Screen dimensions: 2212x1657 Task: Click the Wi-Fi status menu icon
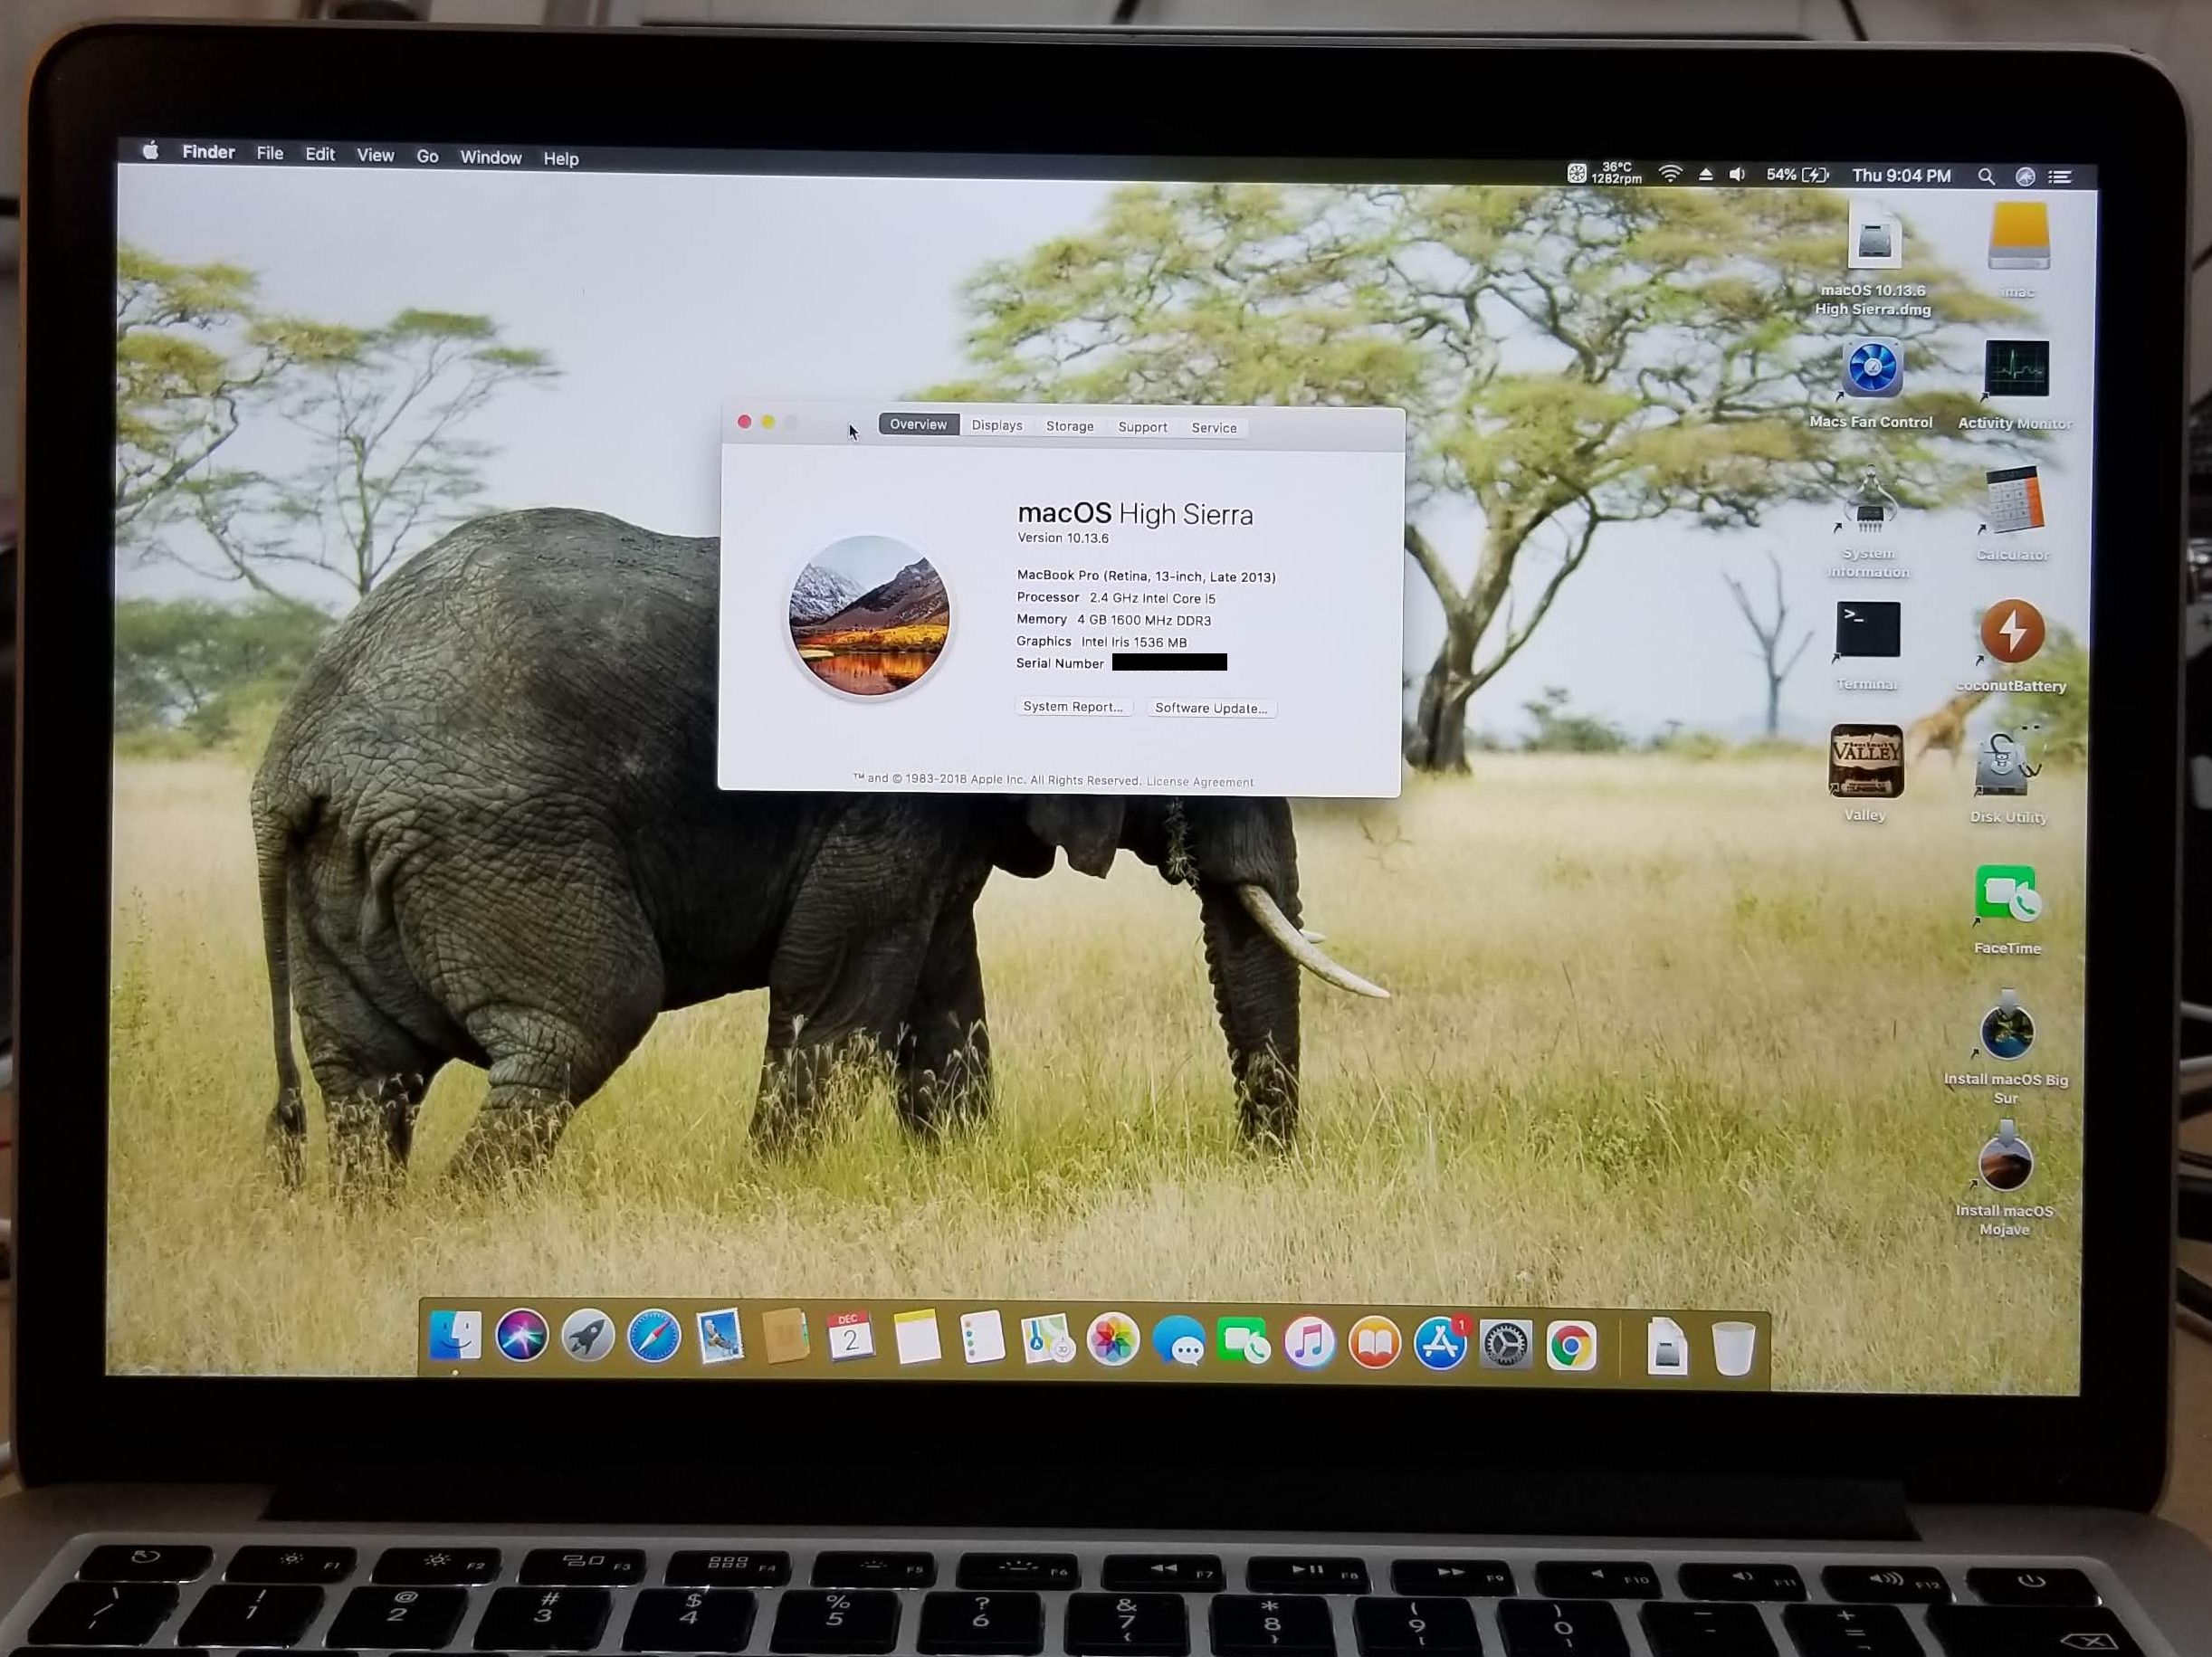pyautogui.click(x=1670, y=174)
